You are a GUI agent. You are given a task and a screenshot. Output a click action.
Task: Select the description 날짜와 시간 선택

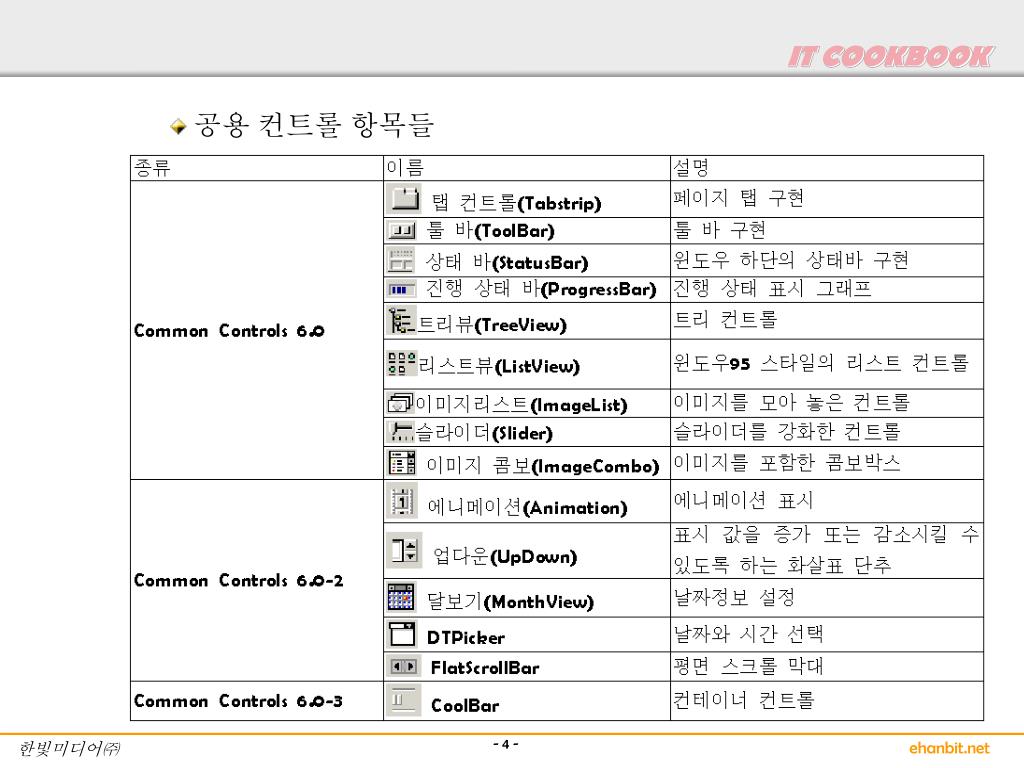pos(748,633)
